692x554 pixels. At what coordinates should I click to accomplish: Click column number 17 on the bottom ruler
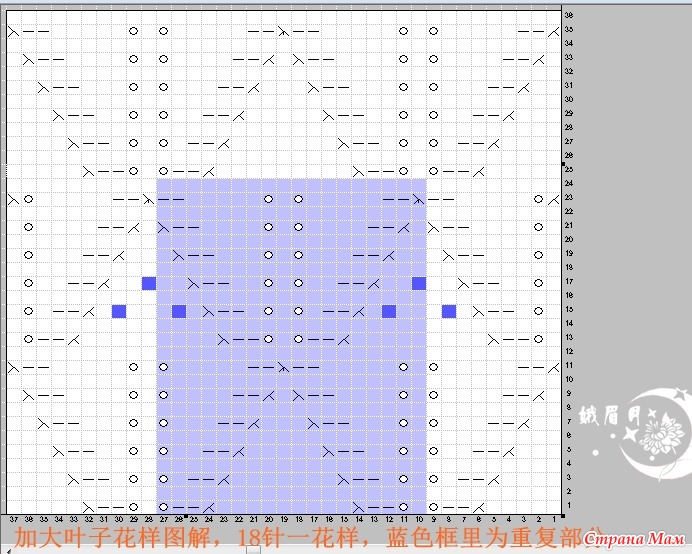pos(314,520)
